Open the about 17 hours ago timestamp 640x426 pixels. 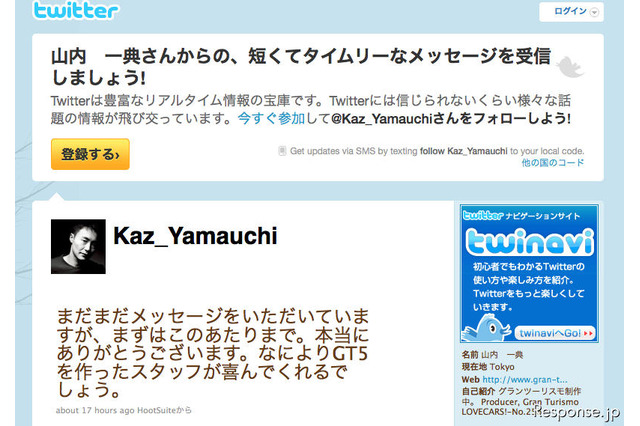95,410
